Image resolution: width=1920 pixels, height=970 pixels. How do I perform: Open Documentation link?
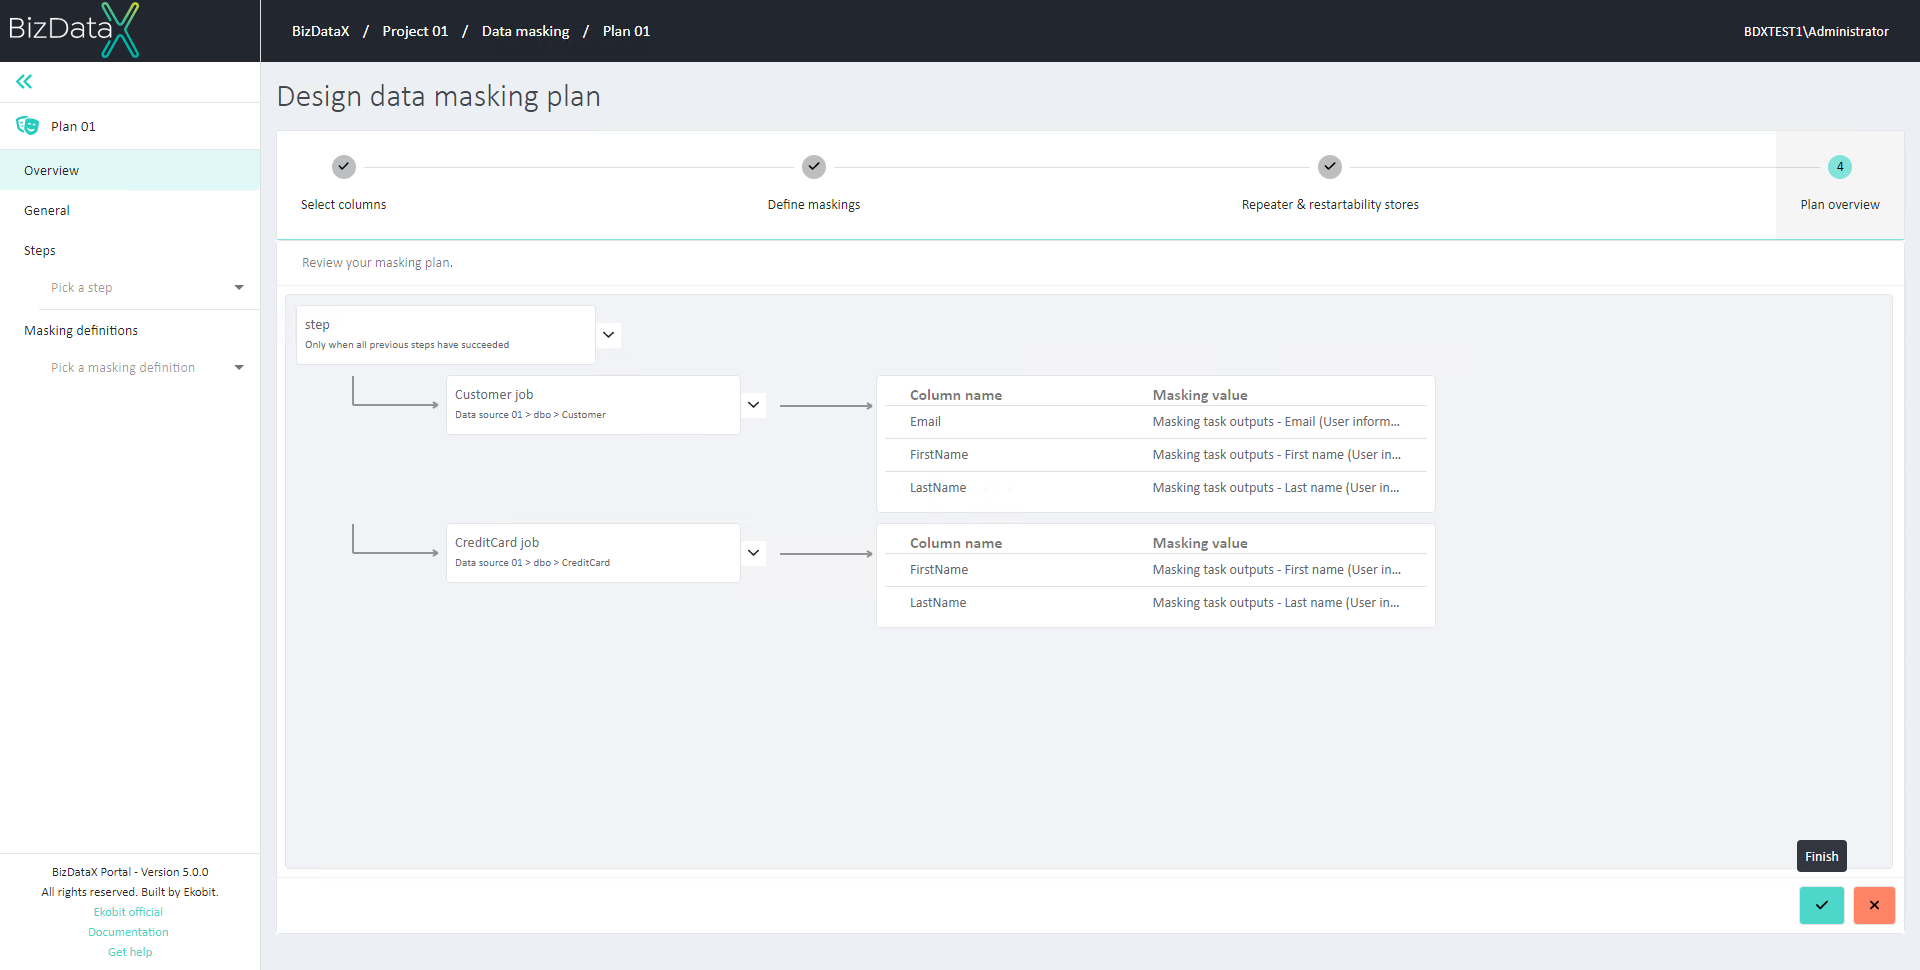(x=128, y=932)
